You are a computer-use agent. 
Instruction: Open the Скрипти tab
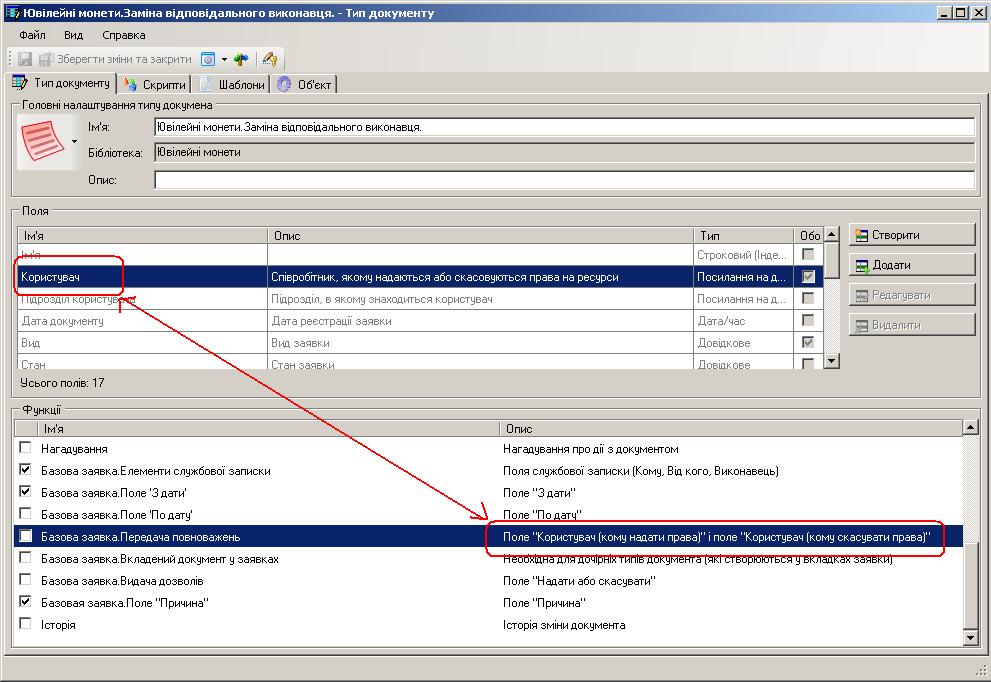(155, 85)
